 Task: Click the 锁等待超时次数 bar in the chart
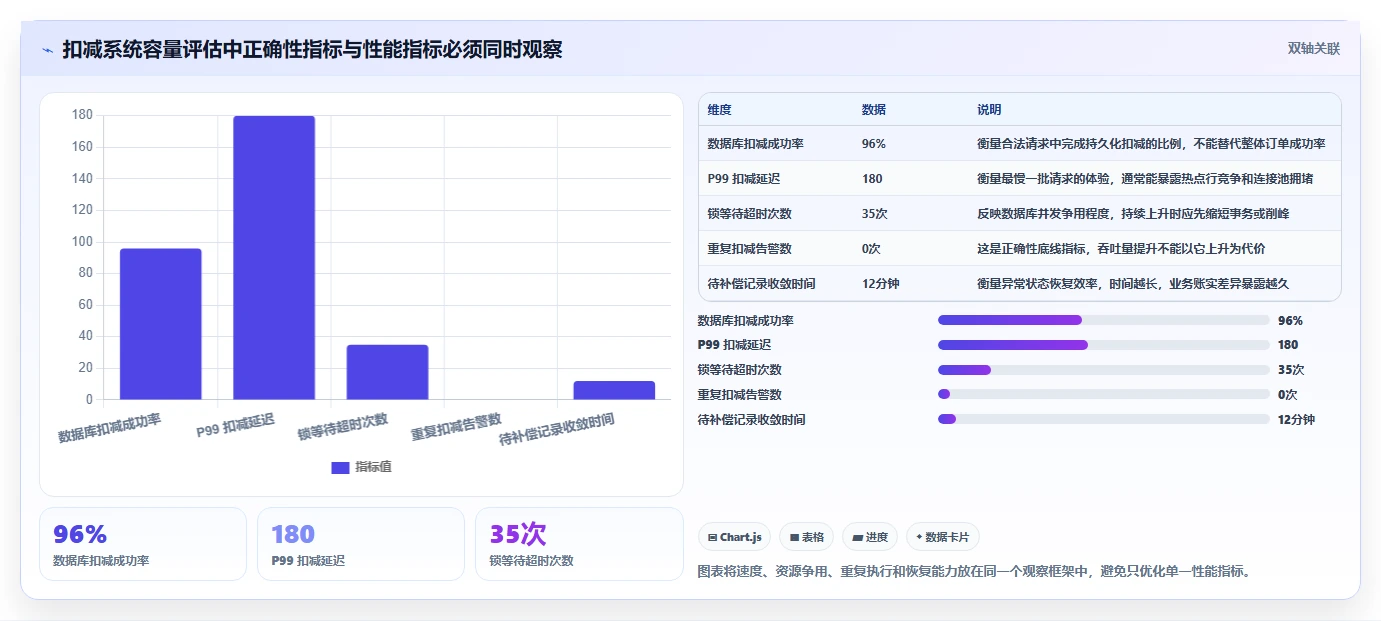(x=387, y=372)
